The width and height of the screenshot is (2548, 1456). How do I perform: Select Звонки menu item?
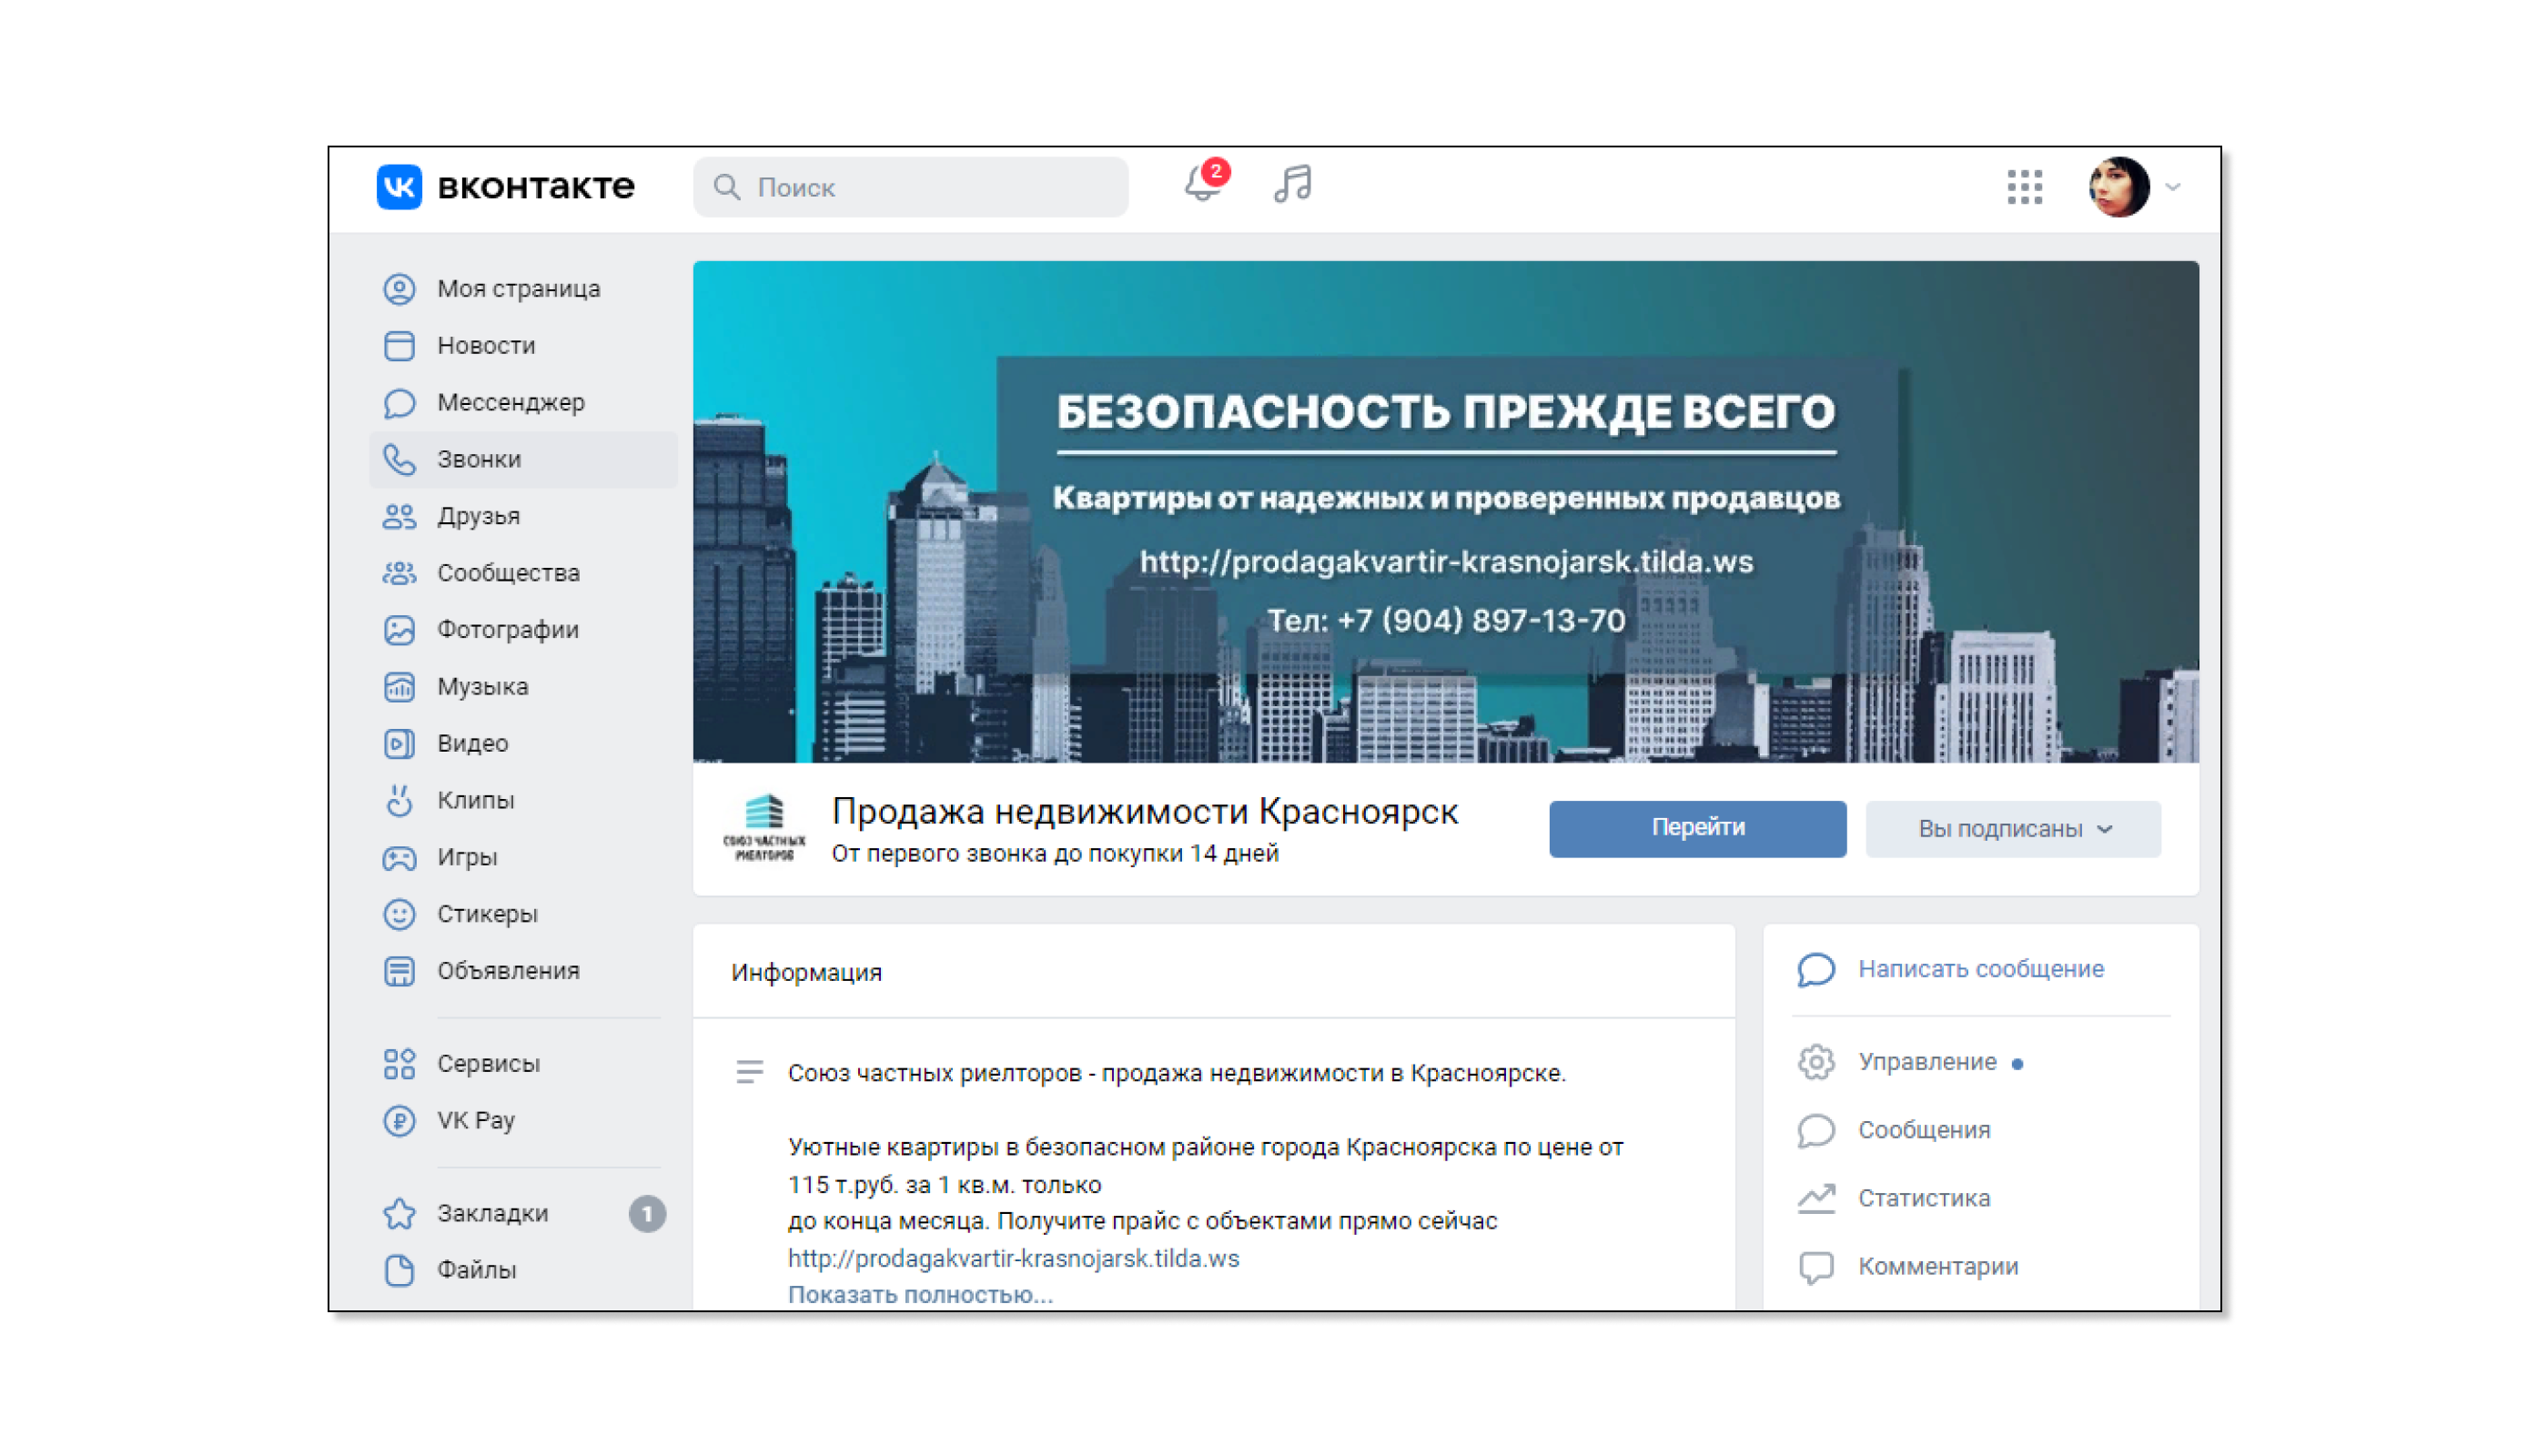523,460
